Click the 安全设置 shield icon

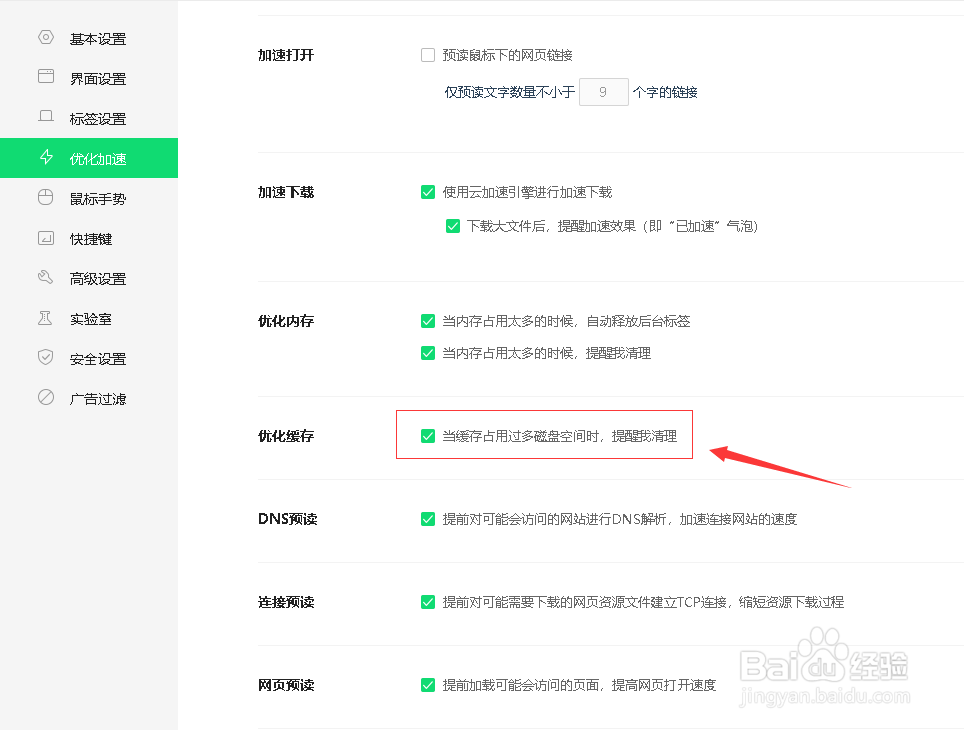coord(45,357)
